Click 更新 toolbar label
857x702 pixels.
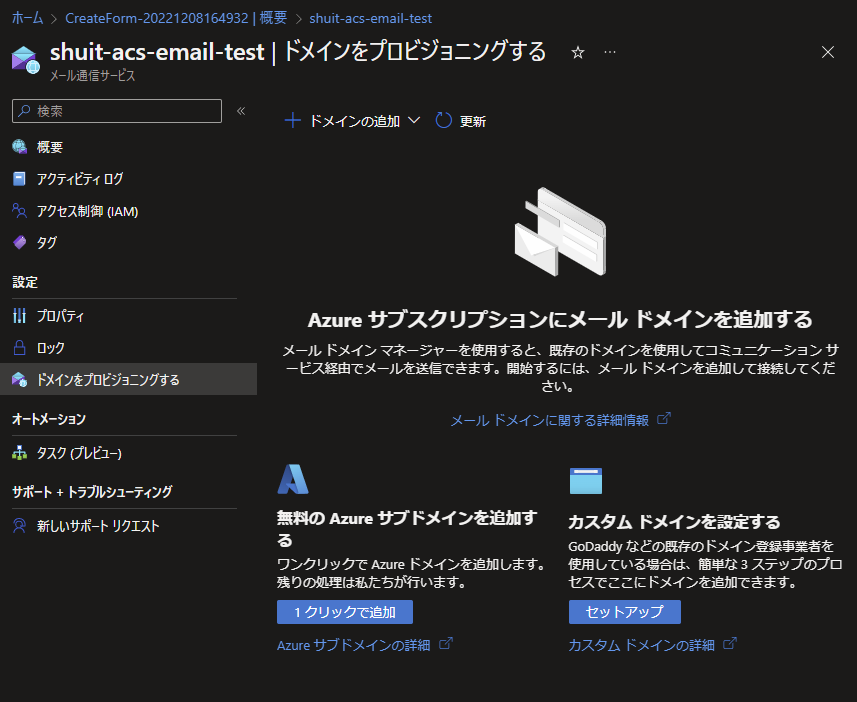(x=473, y=121)
